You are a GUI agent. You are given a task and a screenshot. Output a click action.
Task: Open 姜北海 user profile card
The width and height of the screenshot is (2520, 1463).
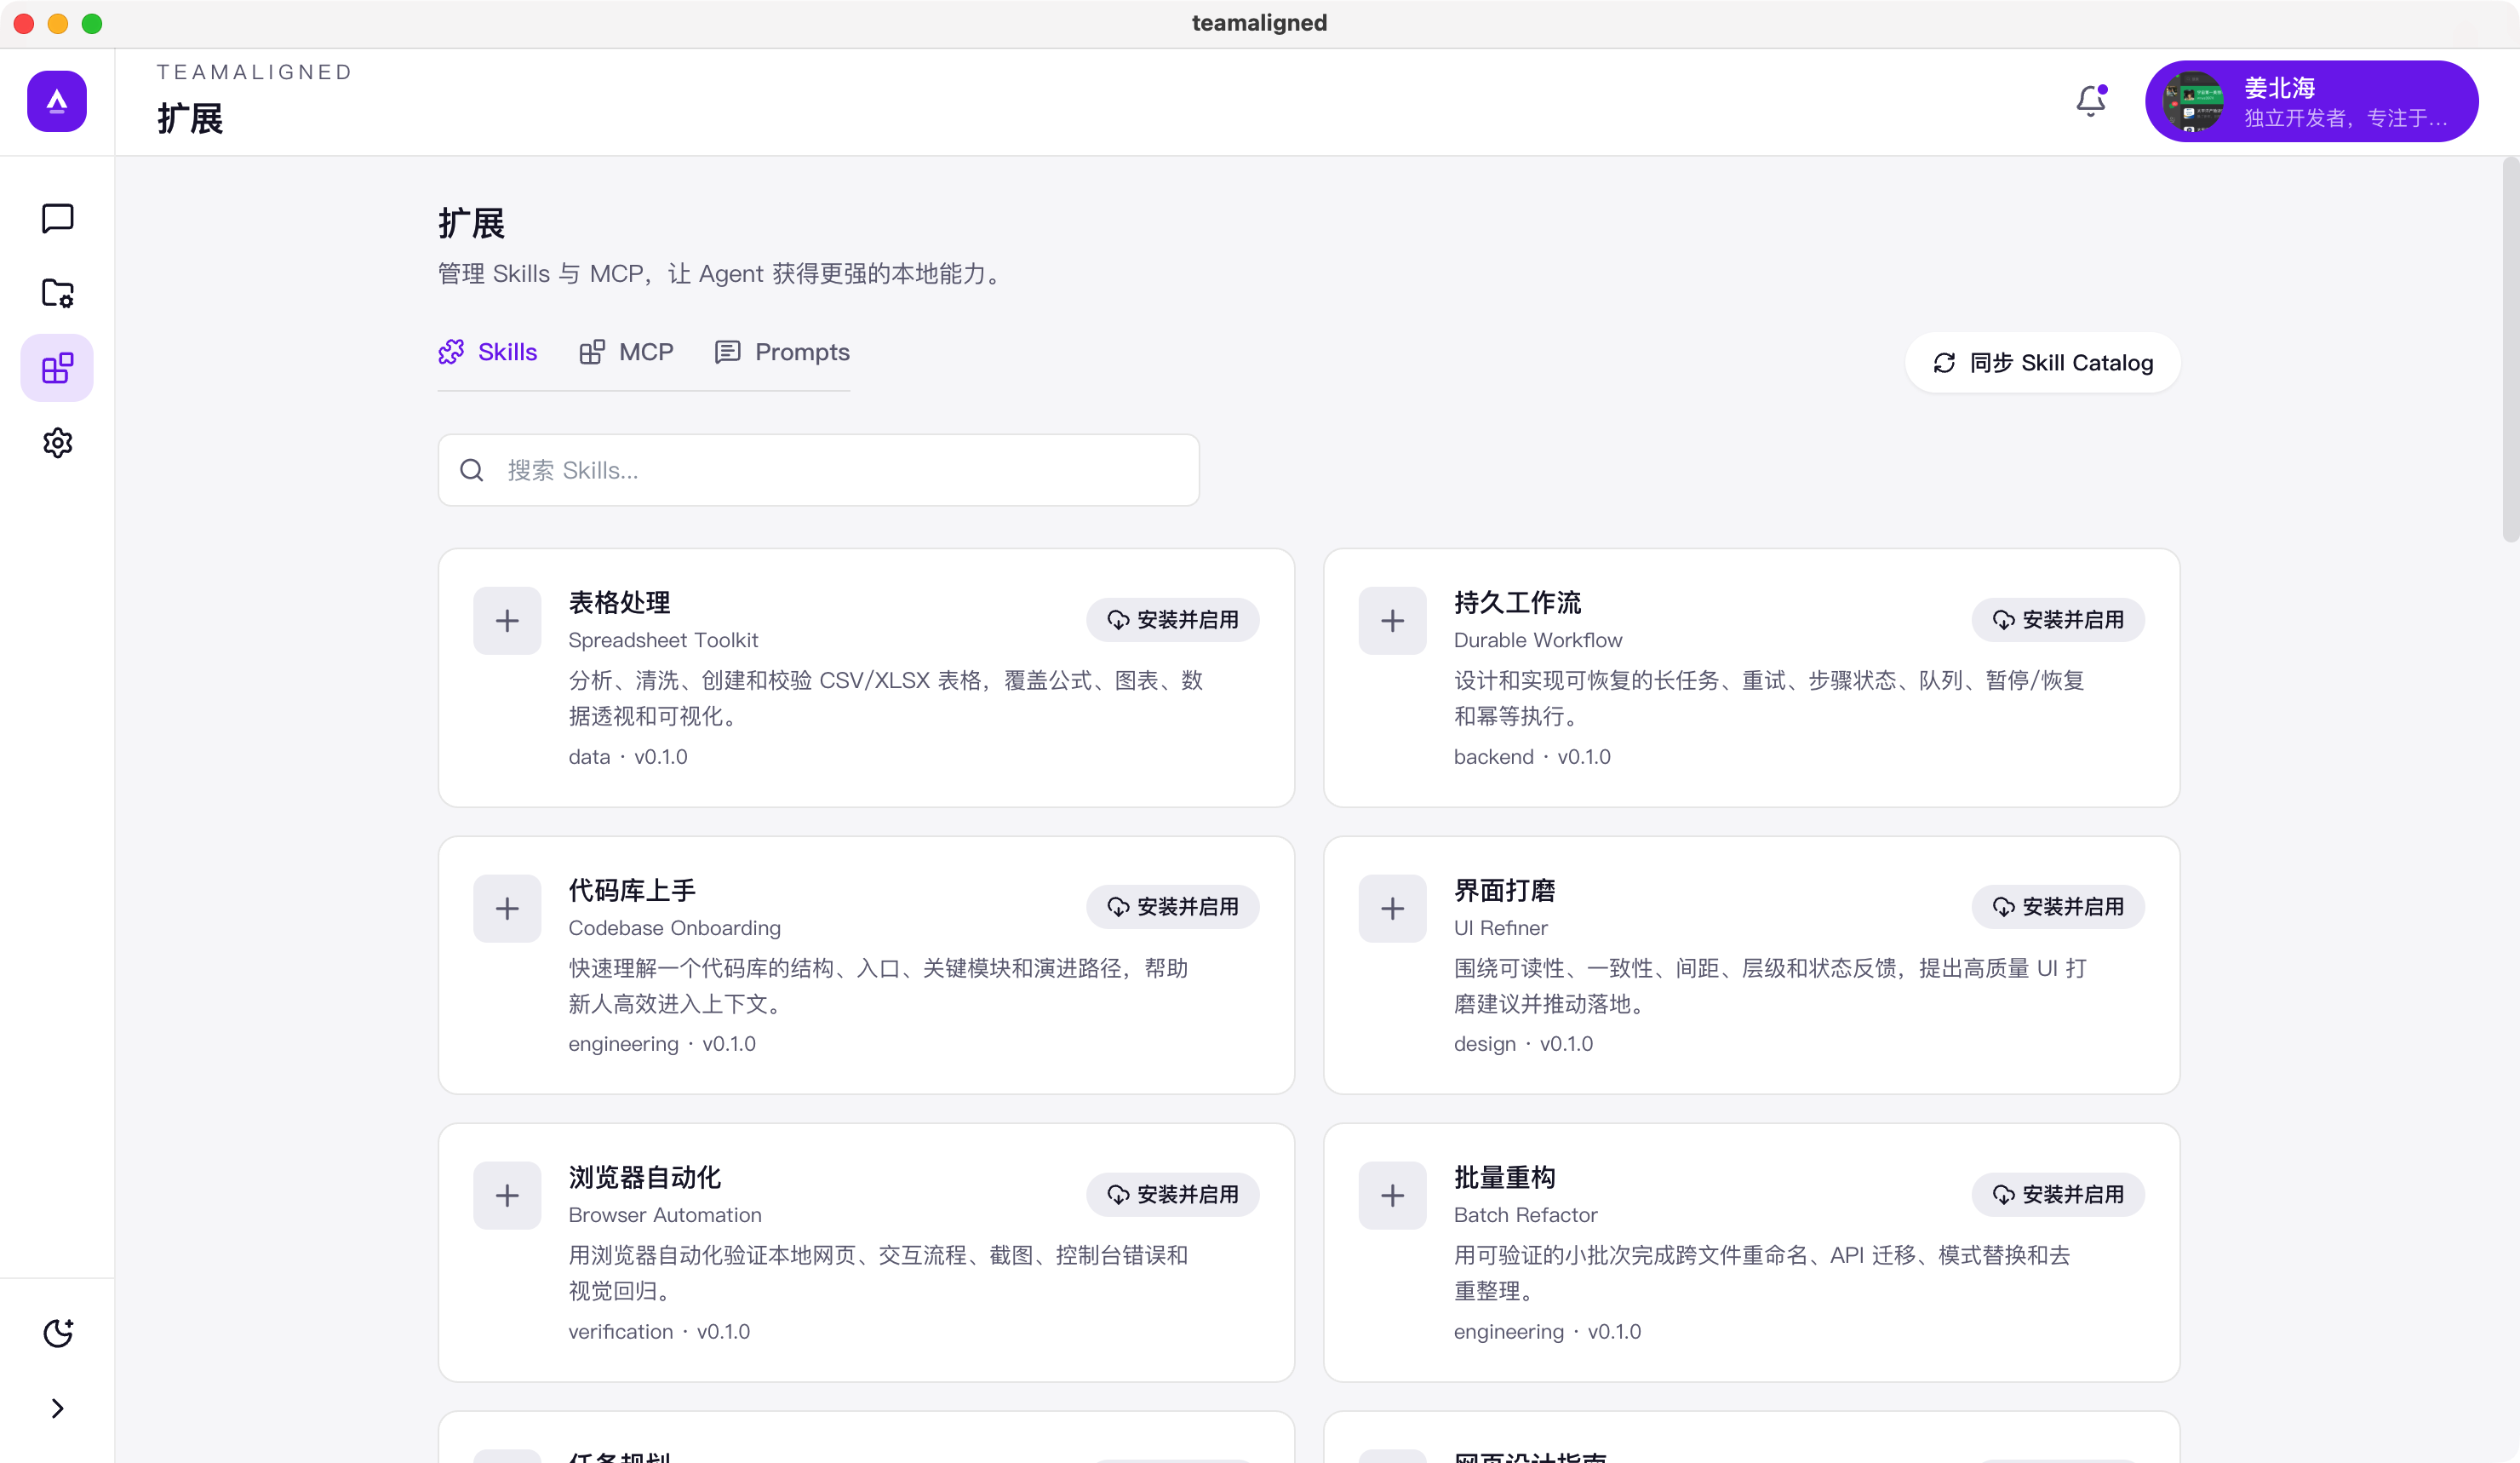coord(2311,101)
